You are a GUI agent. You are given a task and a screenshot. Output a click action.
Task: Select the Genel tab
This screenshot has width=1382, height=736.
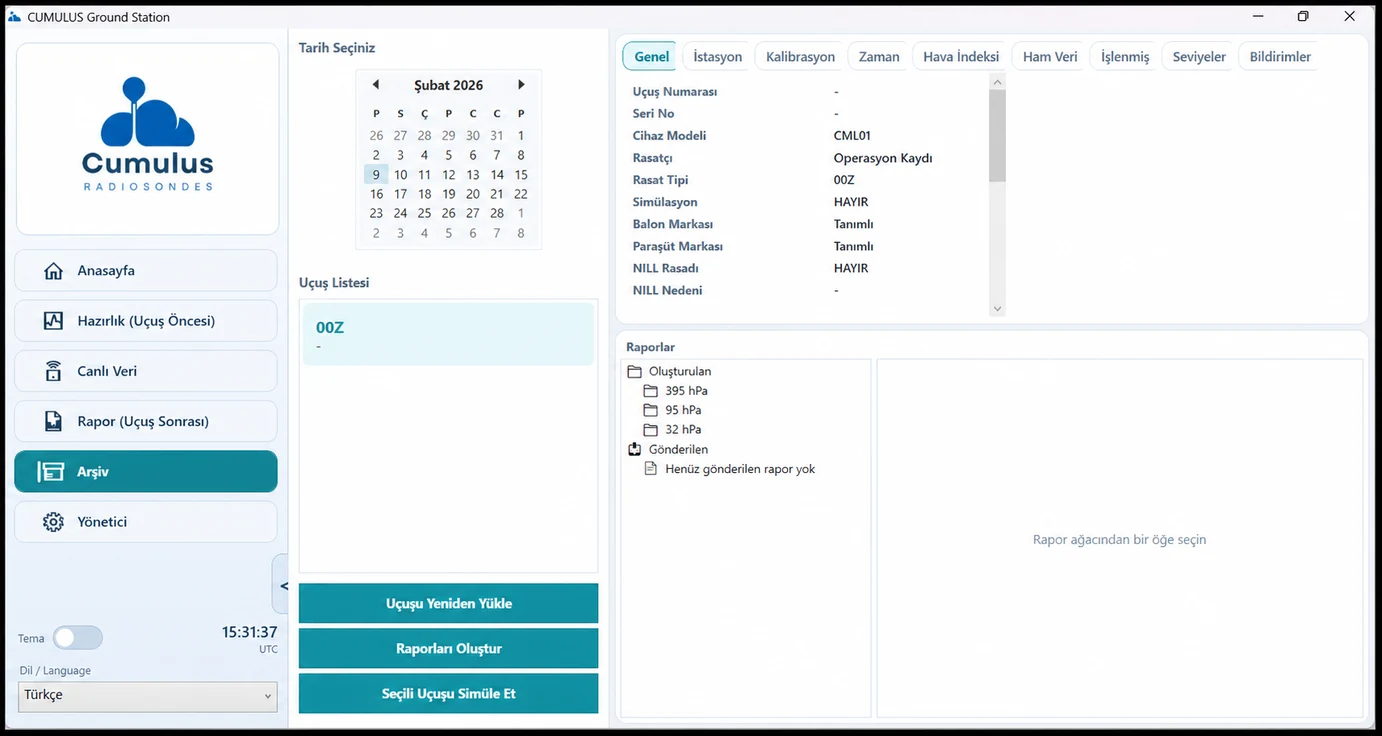point(651,57)
